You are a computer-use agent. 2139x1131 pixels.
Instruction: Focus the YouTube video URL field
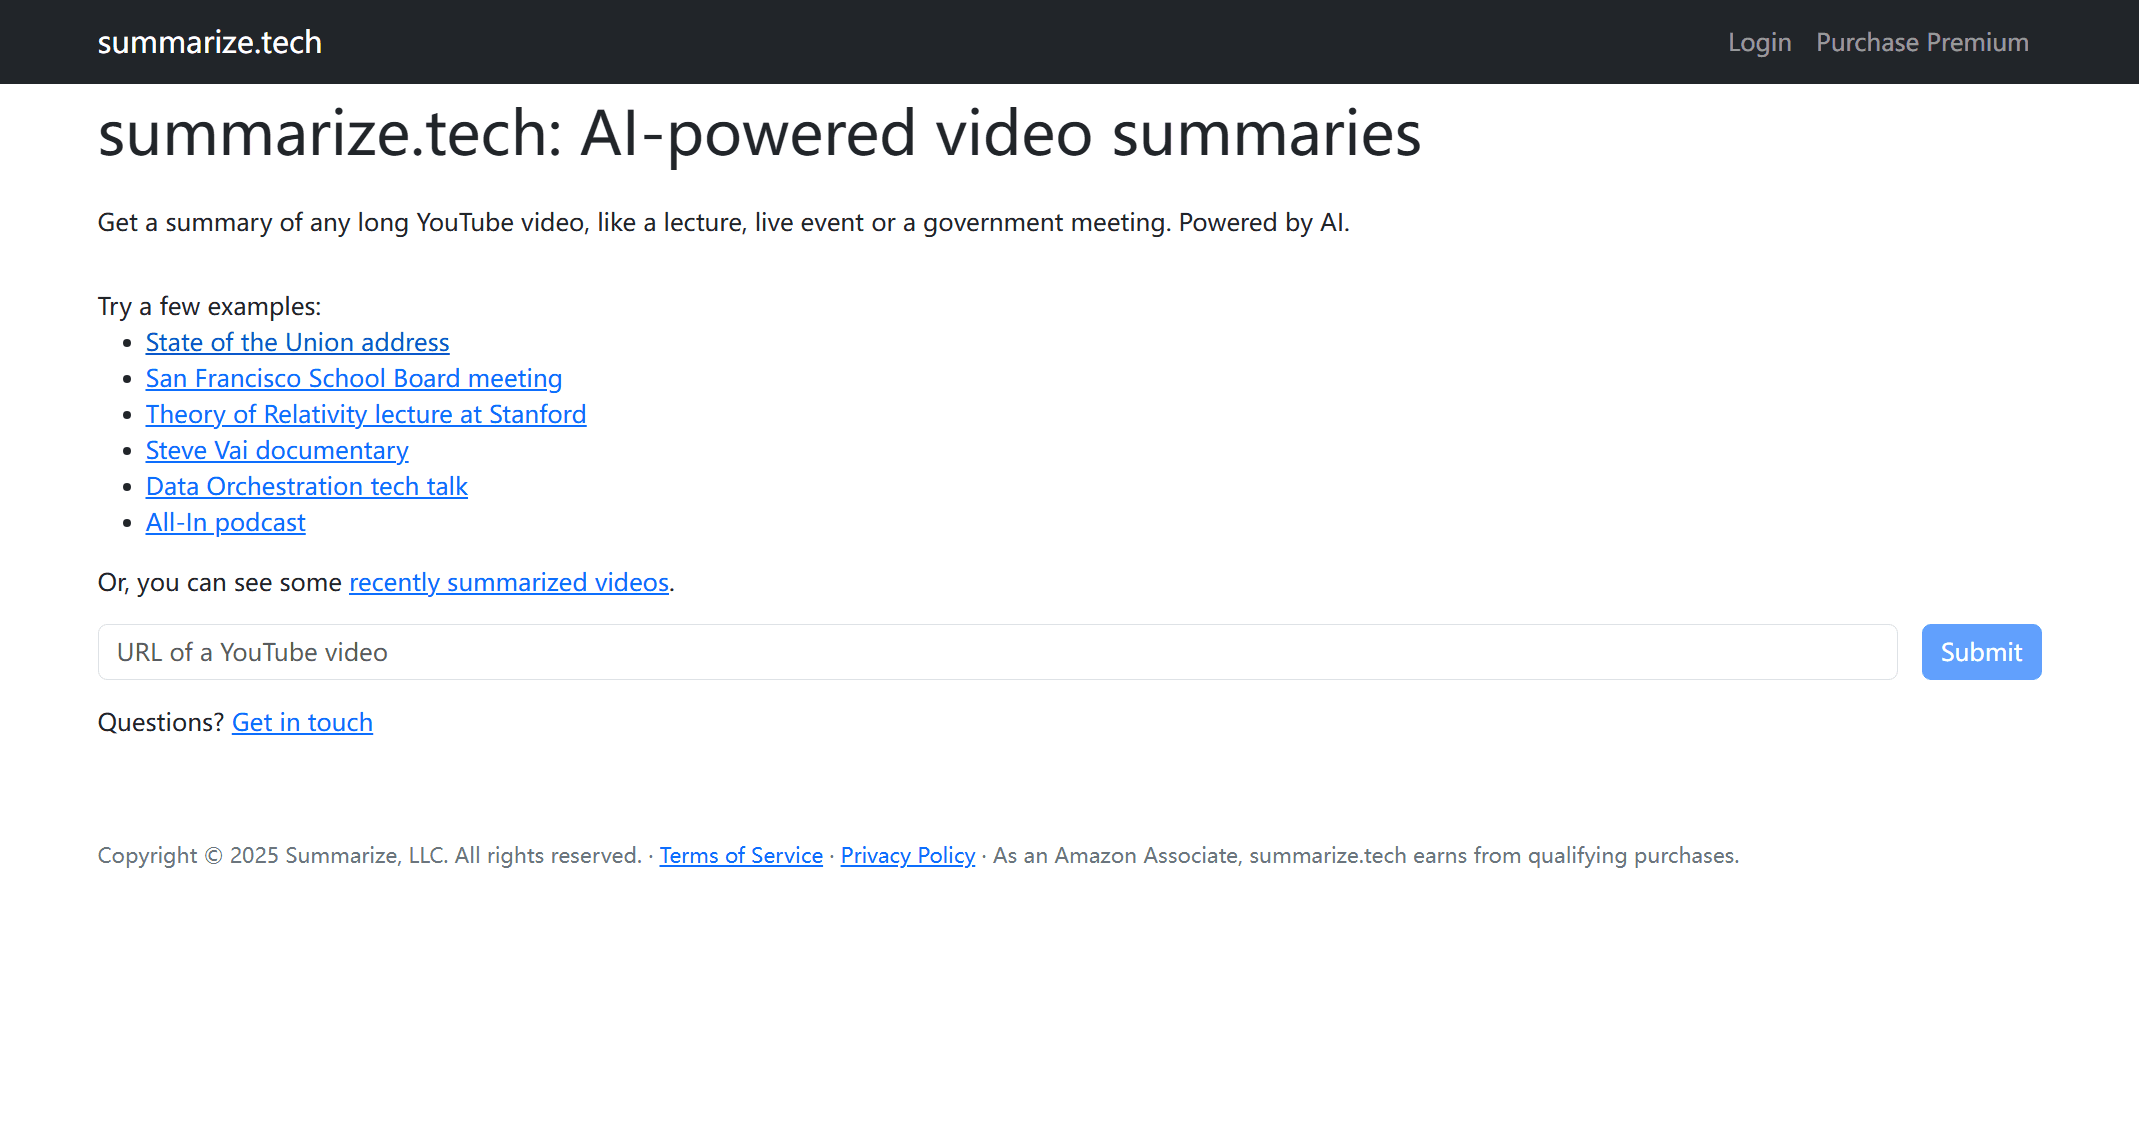[997, 652]
